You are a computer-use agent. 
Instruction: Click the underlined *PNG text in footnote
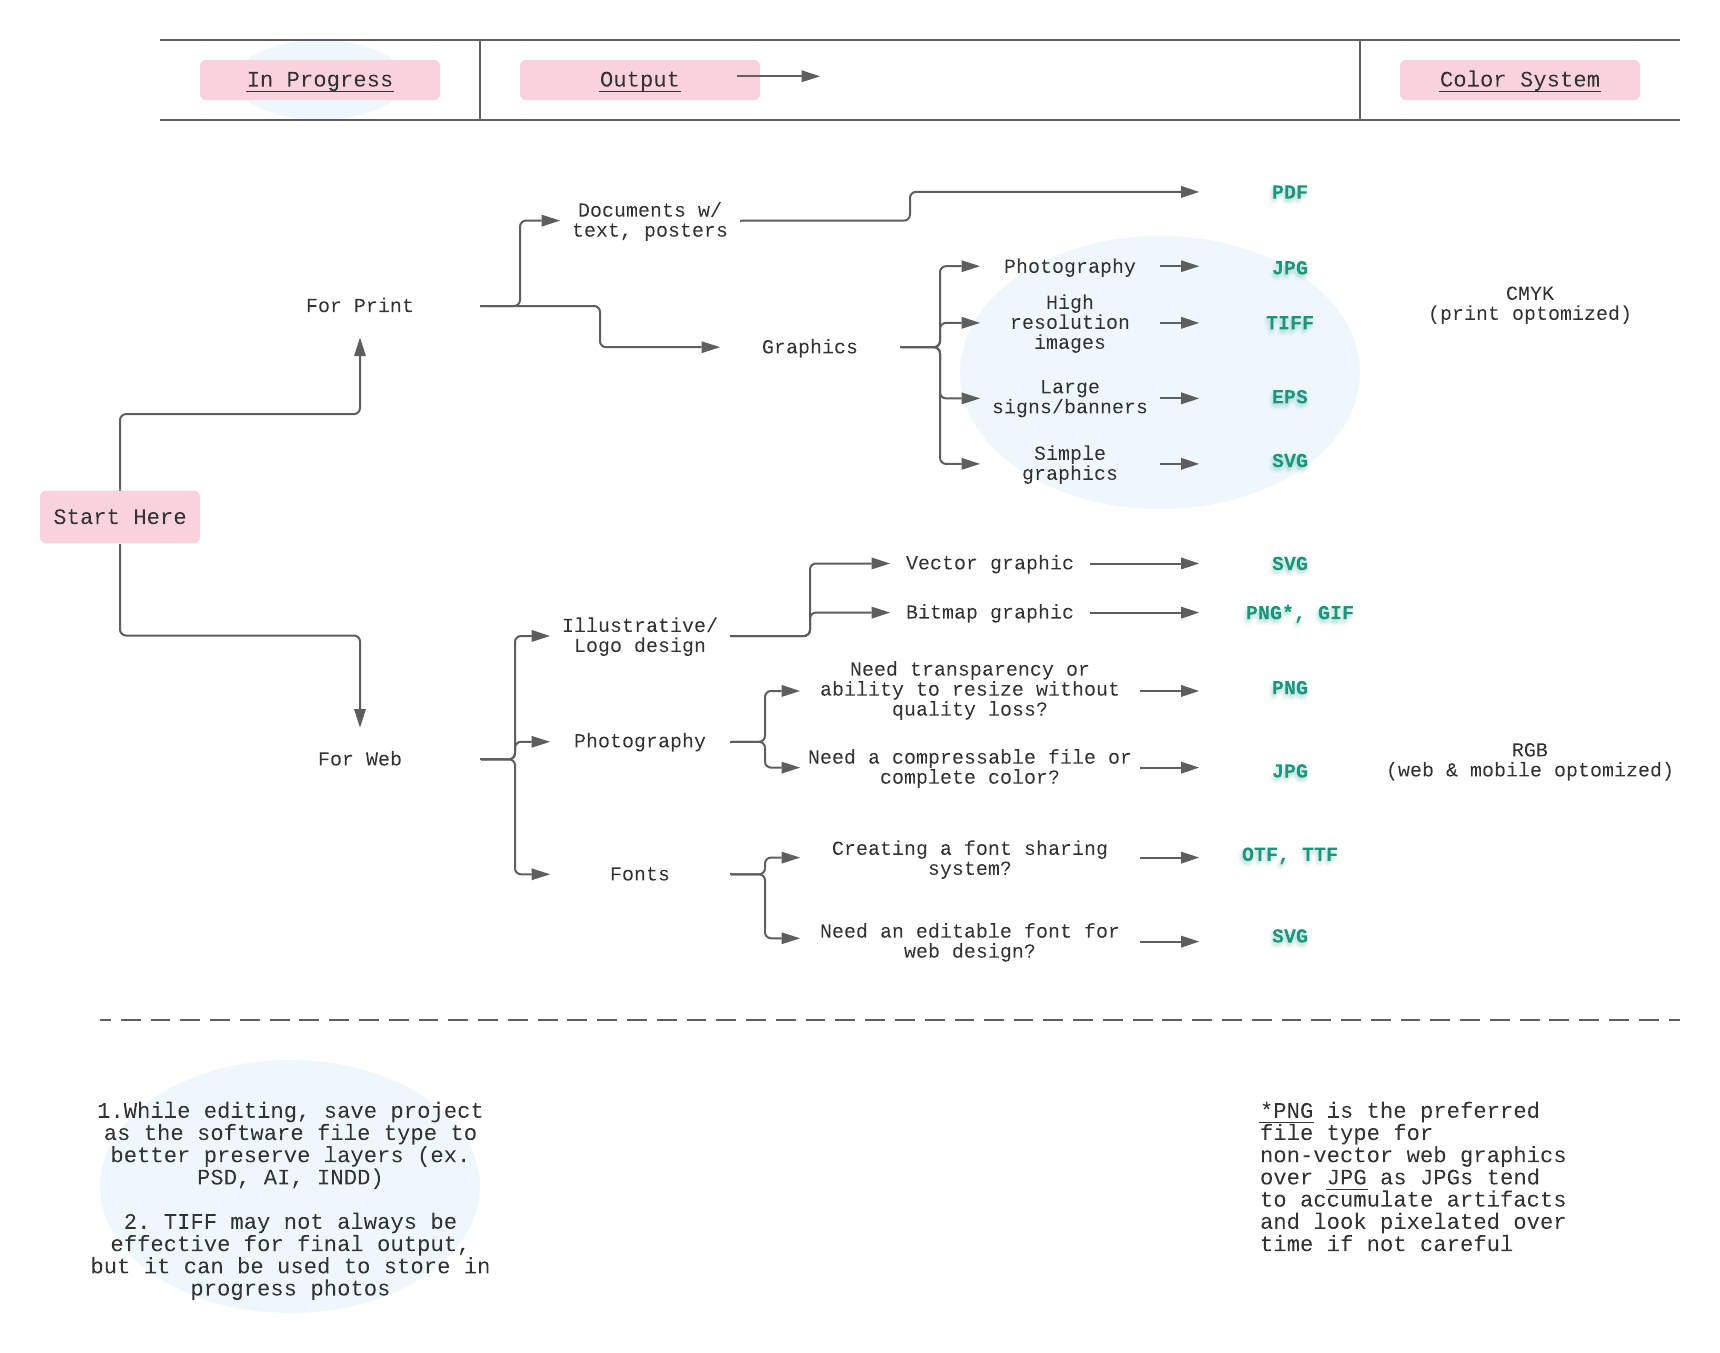tap(1287, 1111)
